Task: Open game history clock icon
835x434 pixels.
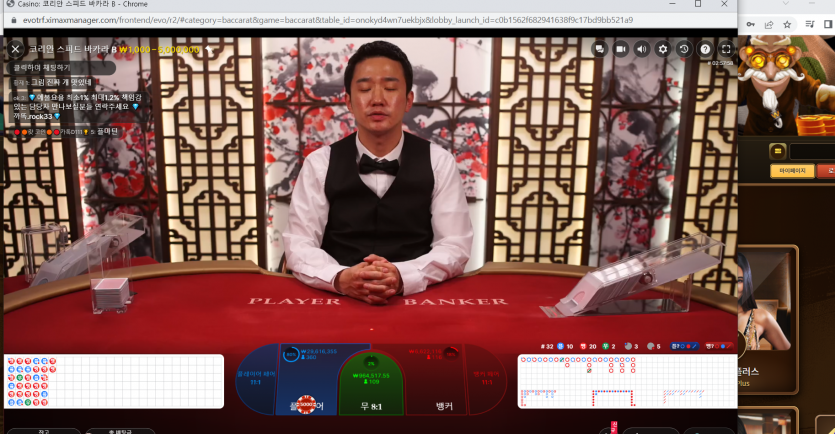Action: tap(684, 49)
